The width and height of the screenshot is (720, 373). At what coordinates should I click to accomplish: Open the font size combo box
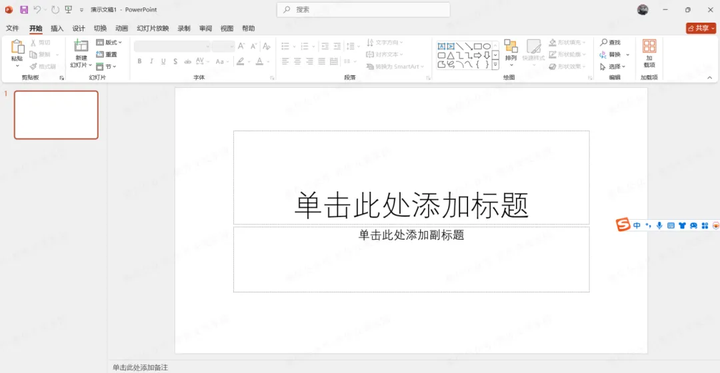click(x=224, y=46)
